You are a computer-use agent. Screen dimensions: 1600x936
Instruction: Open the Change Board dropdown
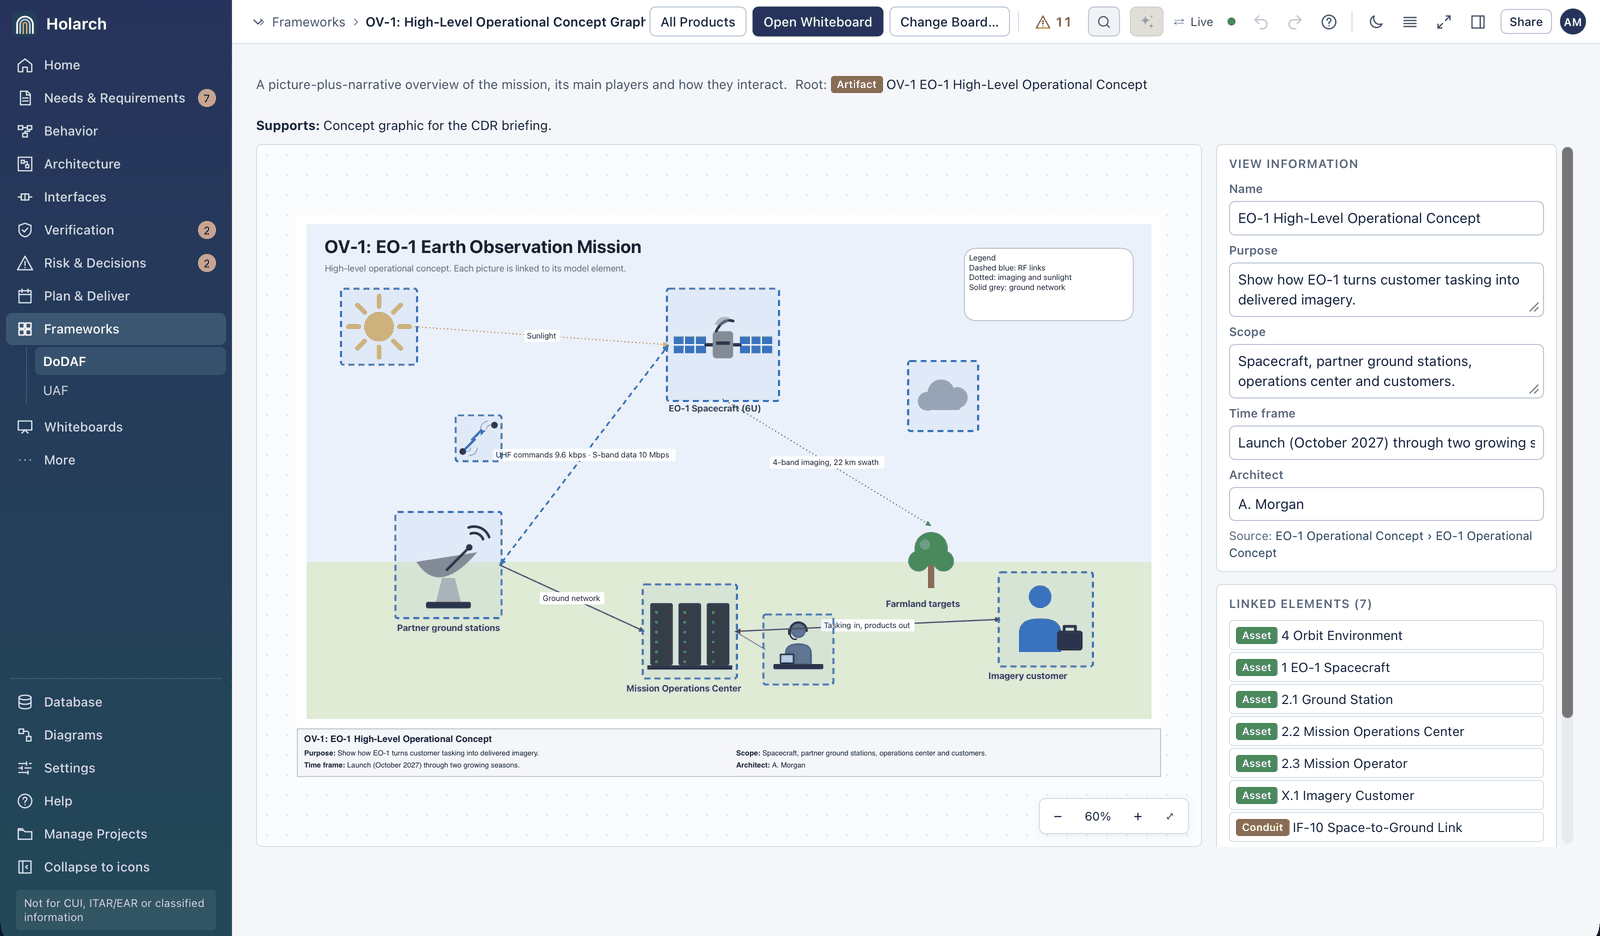tap(949, 22)
